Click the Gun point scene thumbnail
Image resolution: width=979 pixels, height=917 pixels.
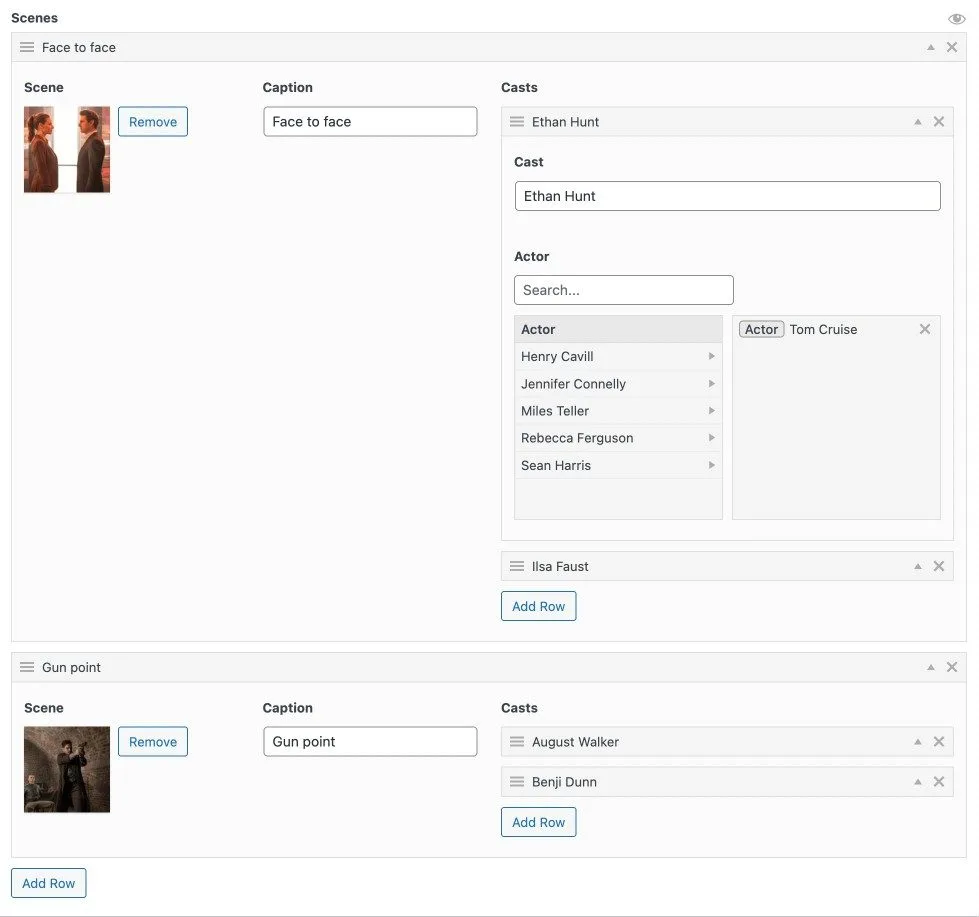(x=67, y=769)
